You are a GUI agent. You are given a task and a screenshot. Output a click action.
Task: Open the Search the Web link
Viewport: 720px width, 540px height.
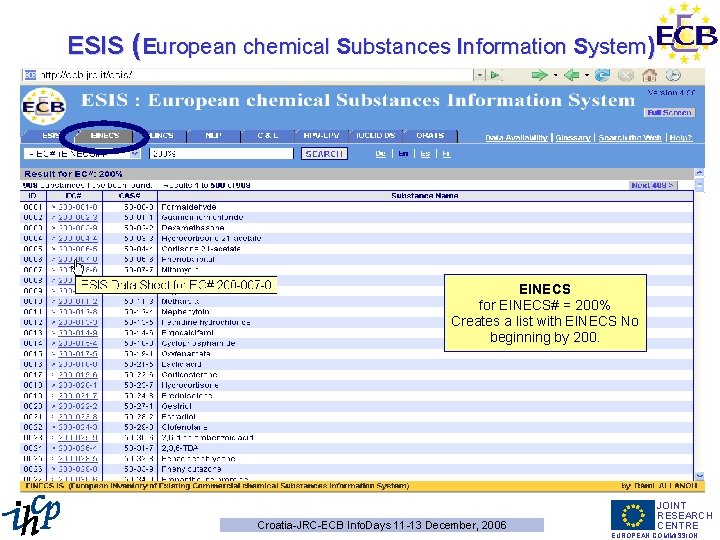(x=630, y=138)
